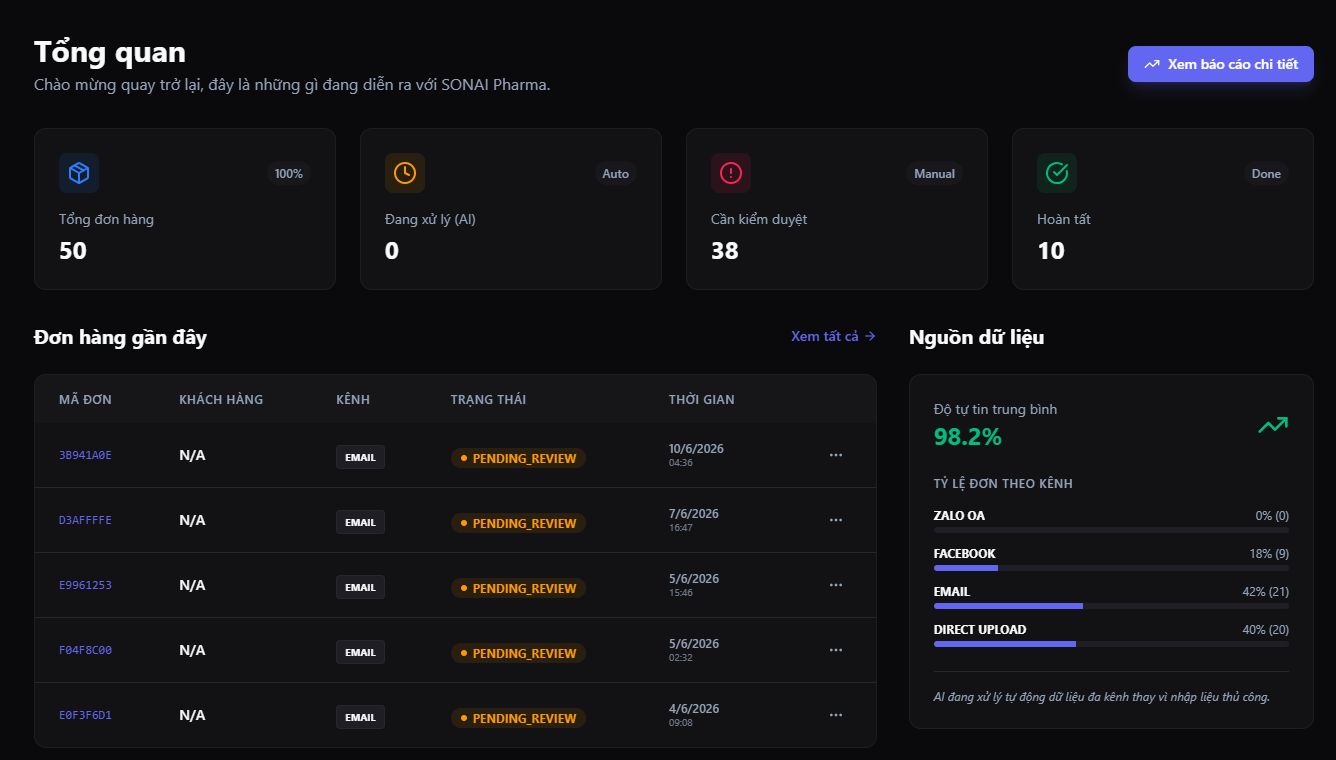
Task: Open order code E0F3F6D1
Action: point(85,715)
